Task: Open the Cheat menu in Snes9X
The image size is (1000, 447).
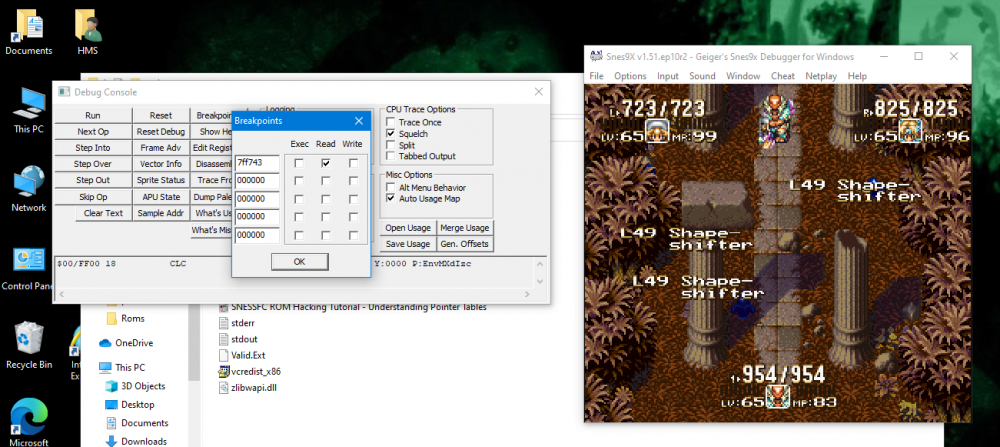Action: 783,76
